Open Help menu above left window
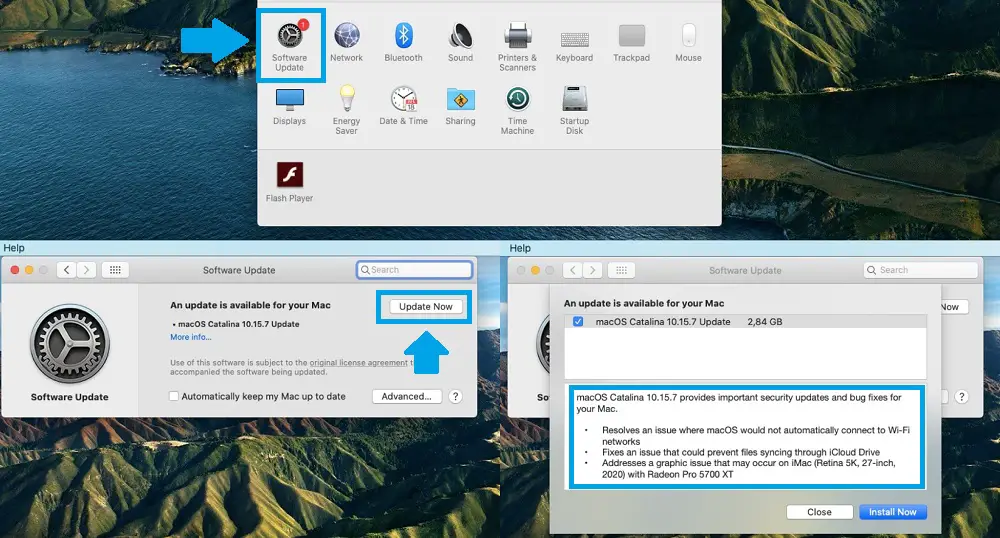The width and height of the screenshot is (1000, 538). pos(14,248)
